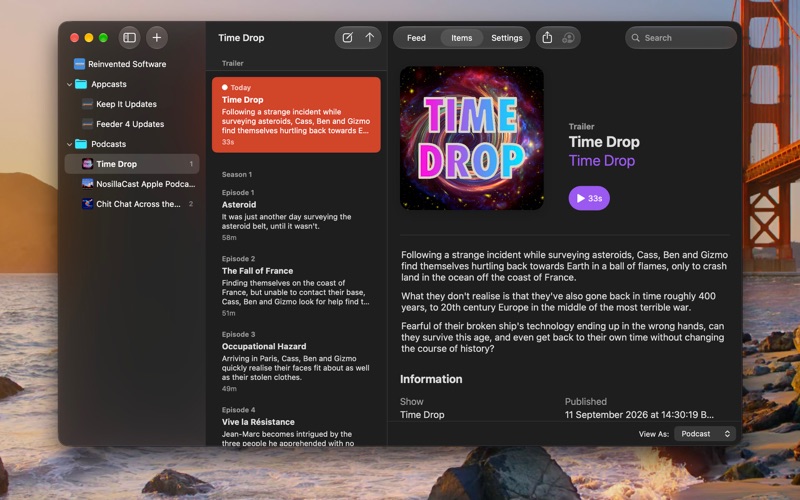Click the Feeder 4 Updates feed icon
This screenshot has width=800, height=500.
87,124
